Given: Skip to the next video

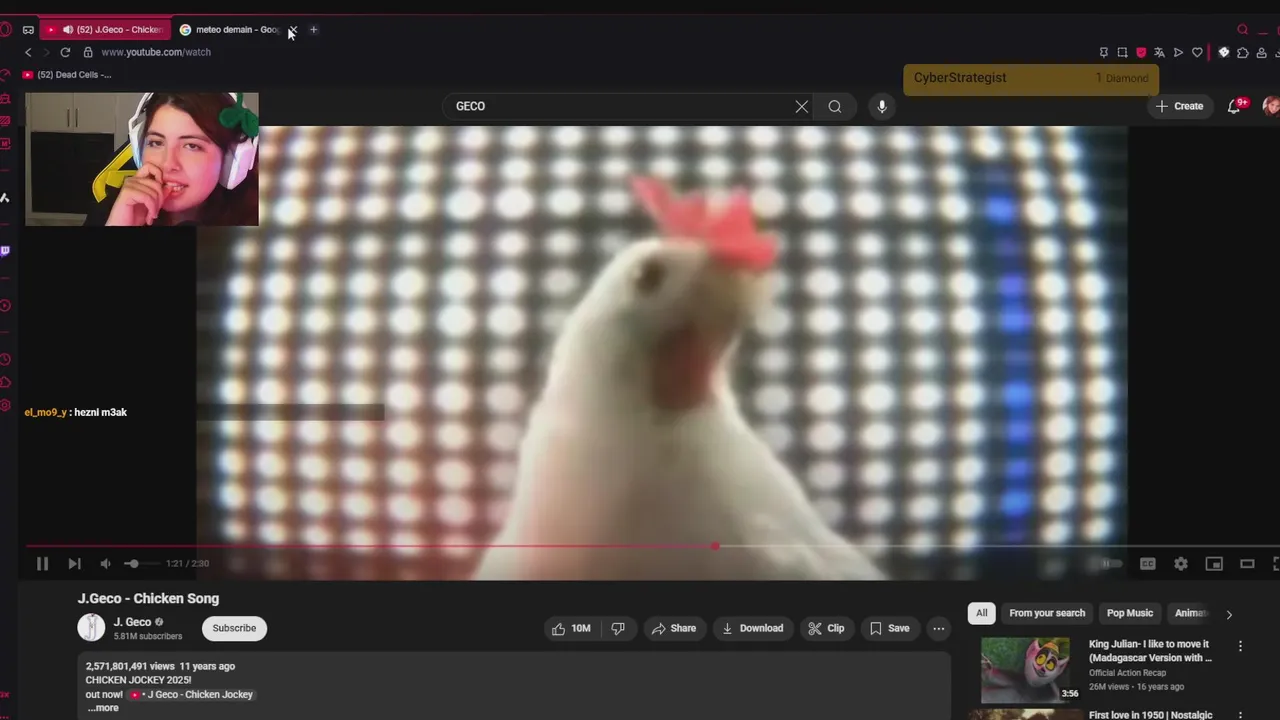Looking at the screenshot, I should point(74,564).
